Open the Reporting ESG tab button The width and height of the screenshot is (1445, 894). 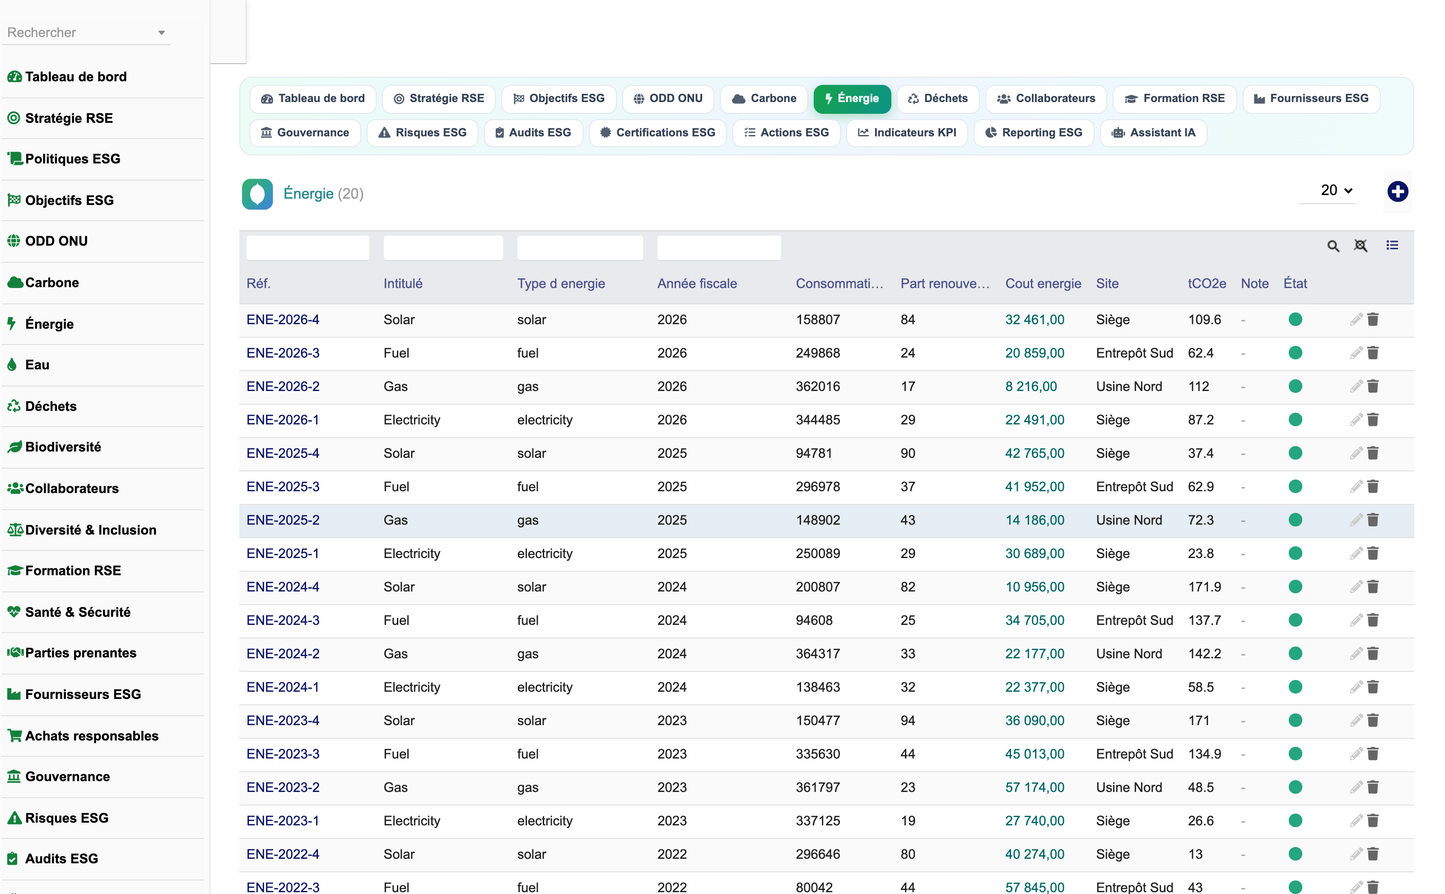click(x=1033, y=133)
